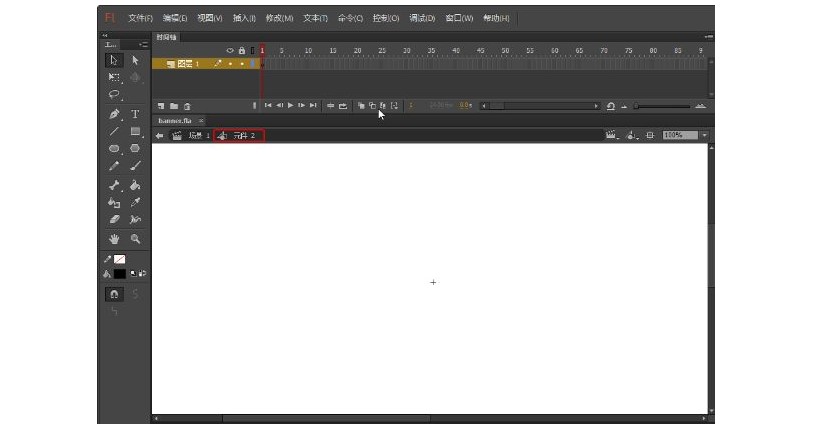Click the black fill color swatch
The image size is (815, 427).
pyautogui.click(x=120, y=273)
